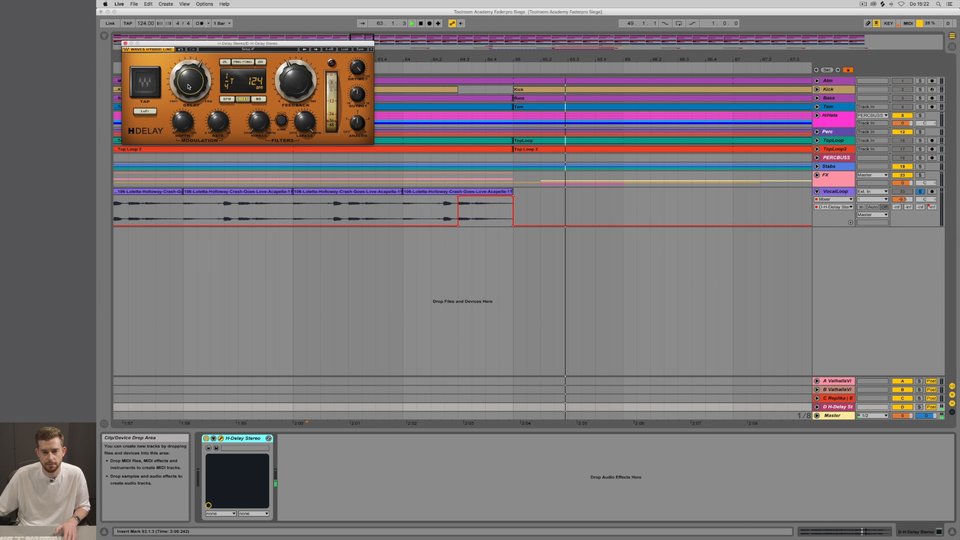Open the Live application menu
Screen dimensions: 960x540
(x=119, y=4)
